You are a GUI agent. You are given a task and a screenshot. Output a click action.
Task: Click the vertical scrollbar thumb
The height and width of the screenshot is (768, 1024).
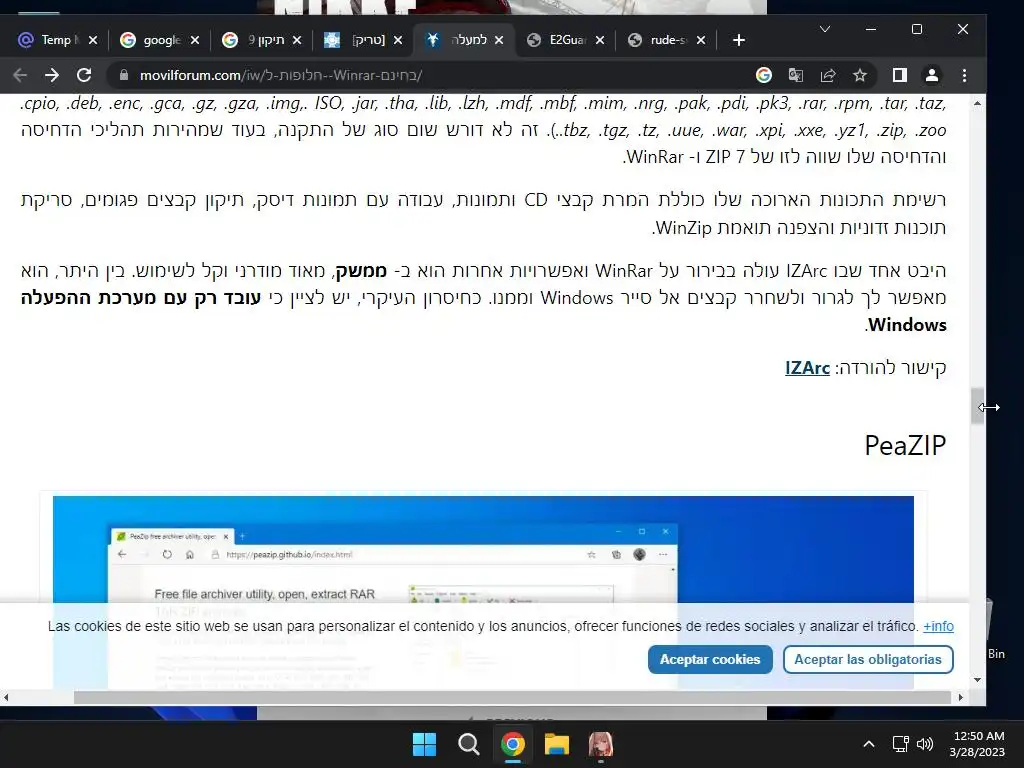(977, 406)
